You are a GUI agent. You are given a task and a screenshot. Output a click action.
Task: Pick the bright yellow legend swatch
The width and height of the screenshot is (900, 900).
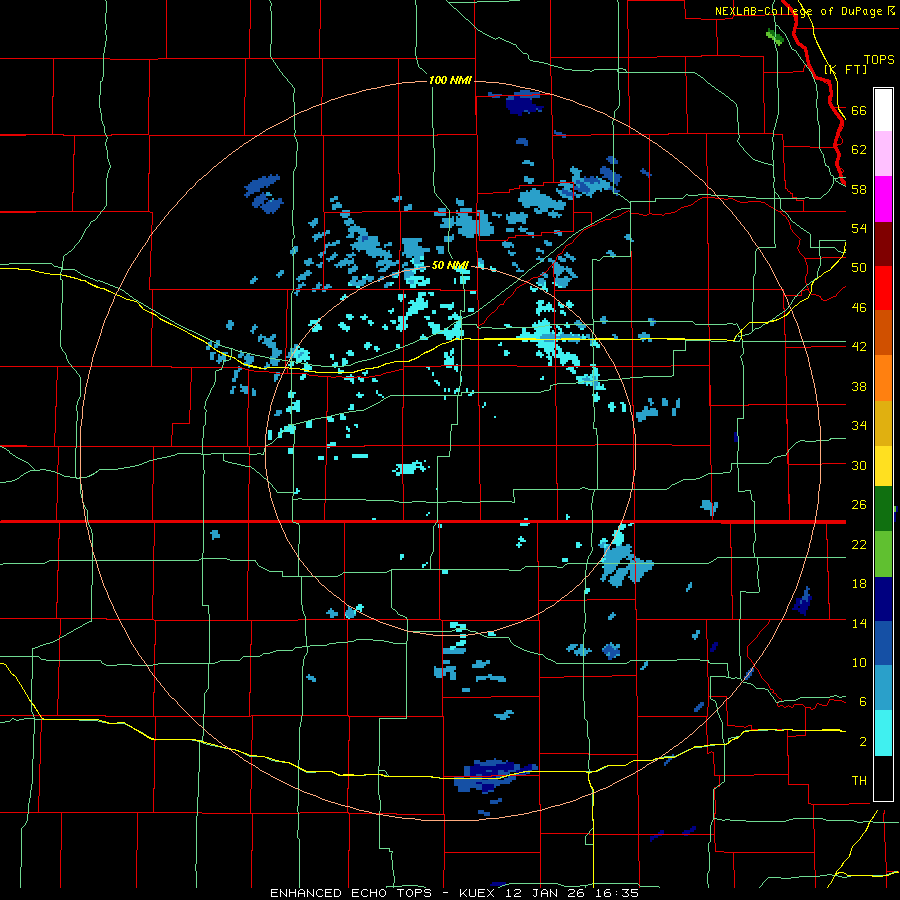click(x=883, y=466)
